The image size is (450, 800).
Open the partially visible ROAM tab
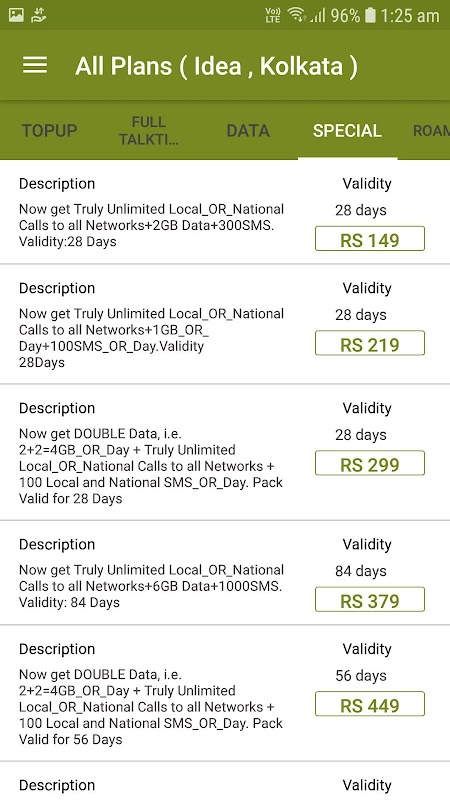[431, 131]
